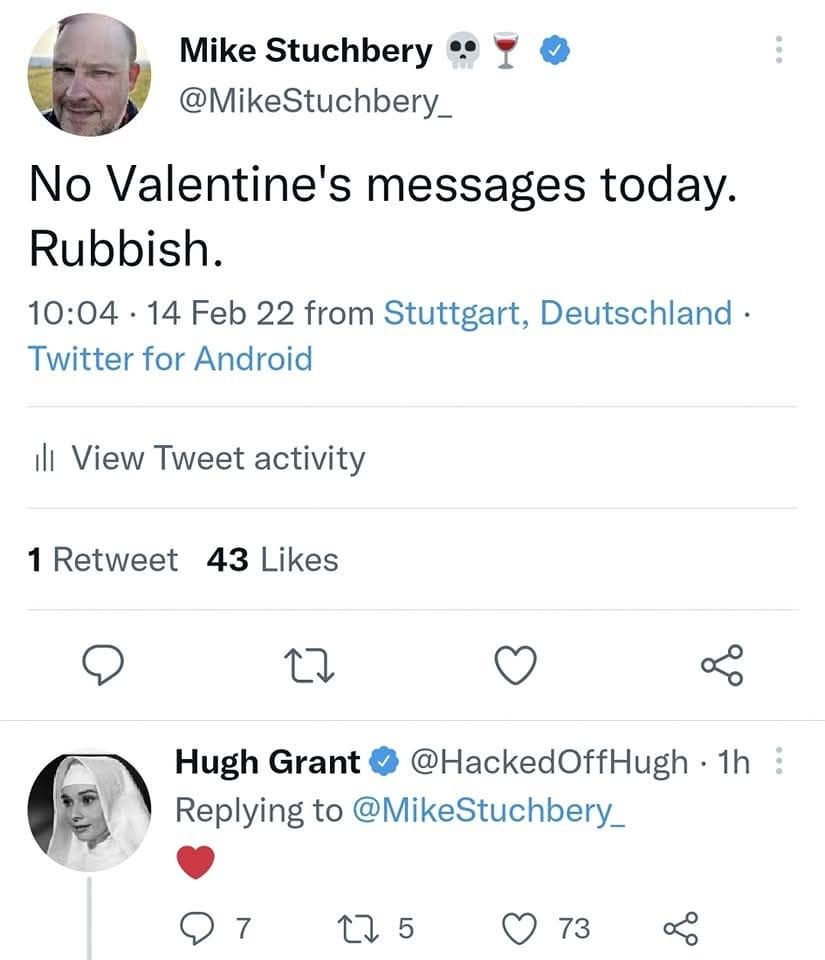View the 43 Likes list
Viewport: 825px width, 960px height.
[272, 560]
